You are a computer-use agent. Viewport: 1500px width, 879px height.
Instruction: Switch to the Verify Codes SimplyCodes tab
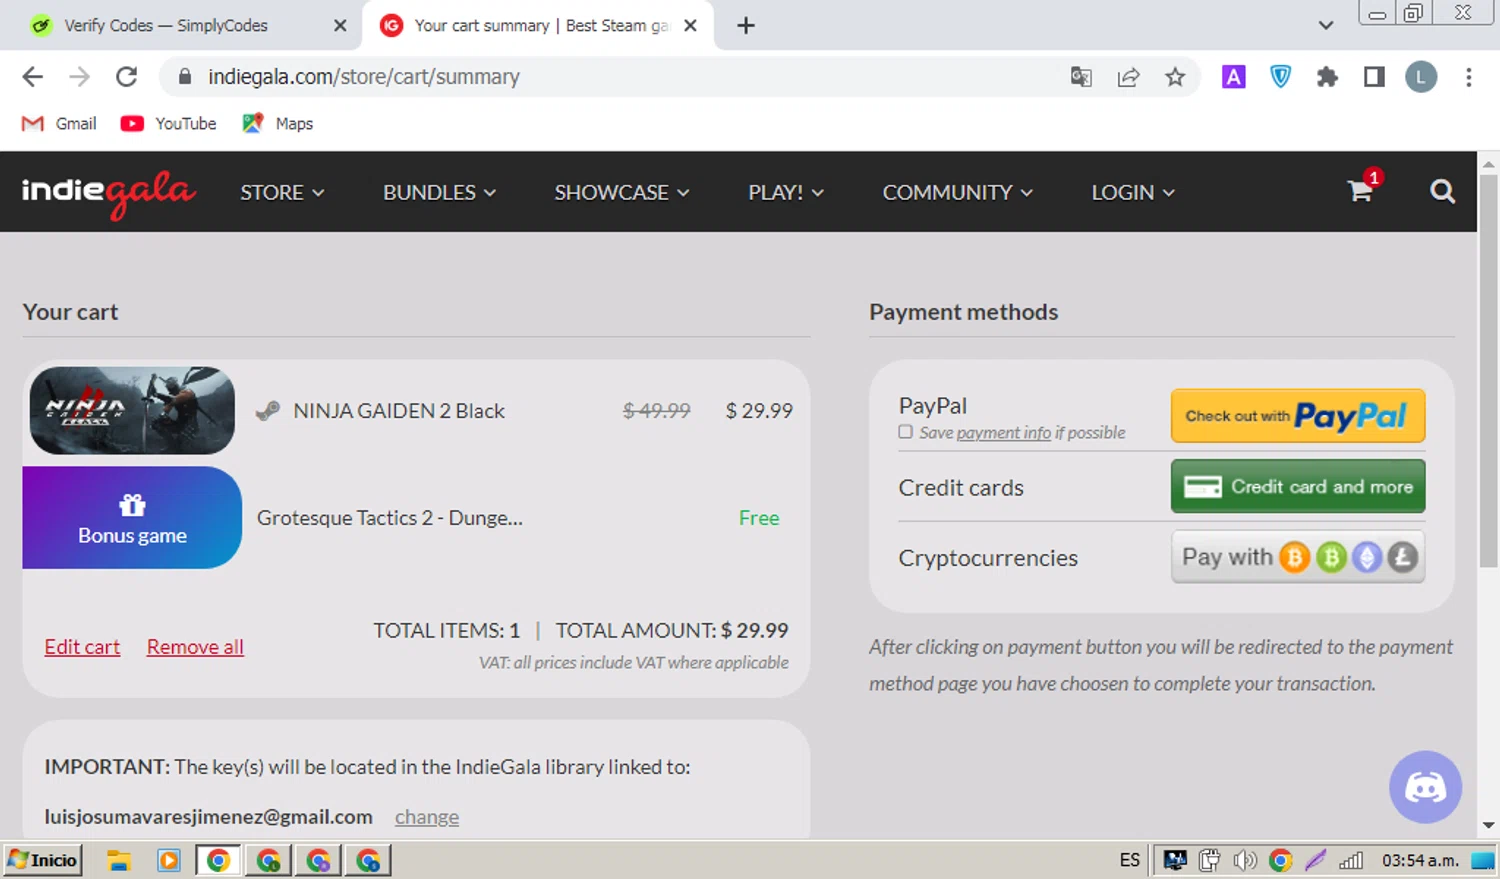(180, 25)
